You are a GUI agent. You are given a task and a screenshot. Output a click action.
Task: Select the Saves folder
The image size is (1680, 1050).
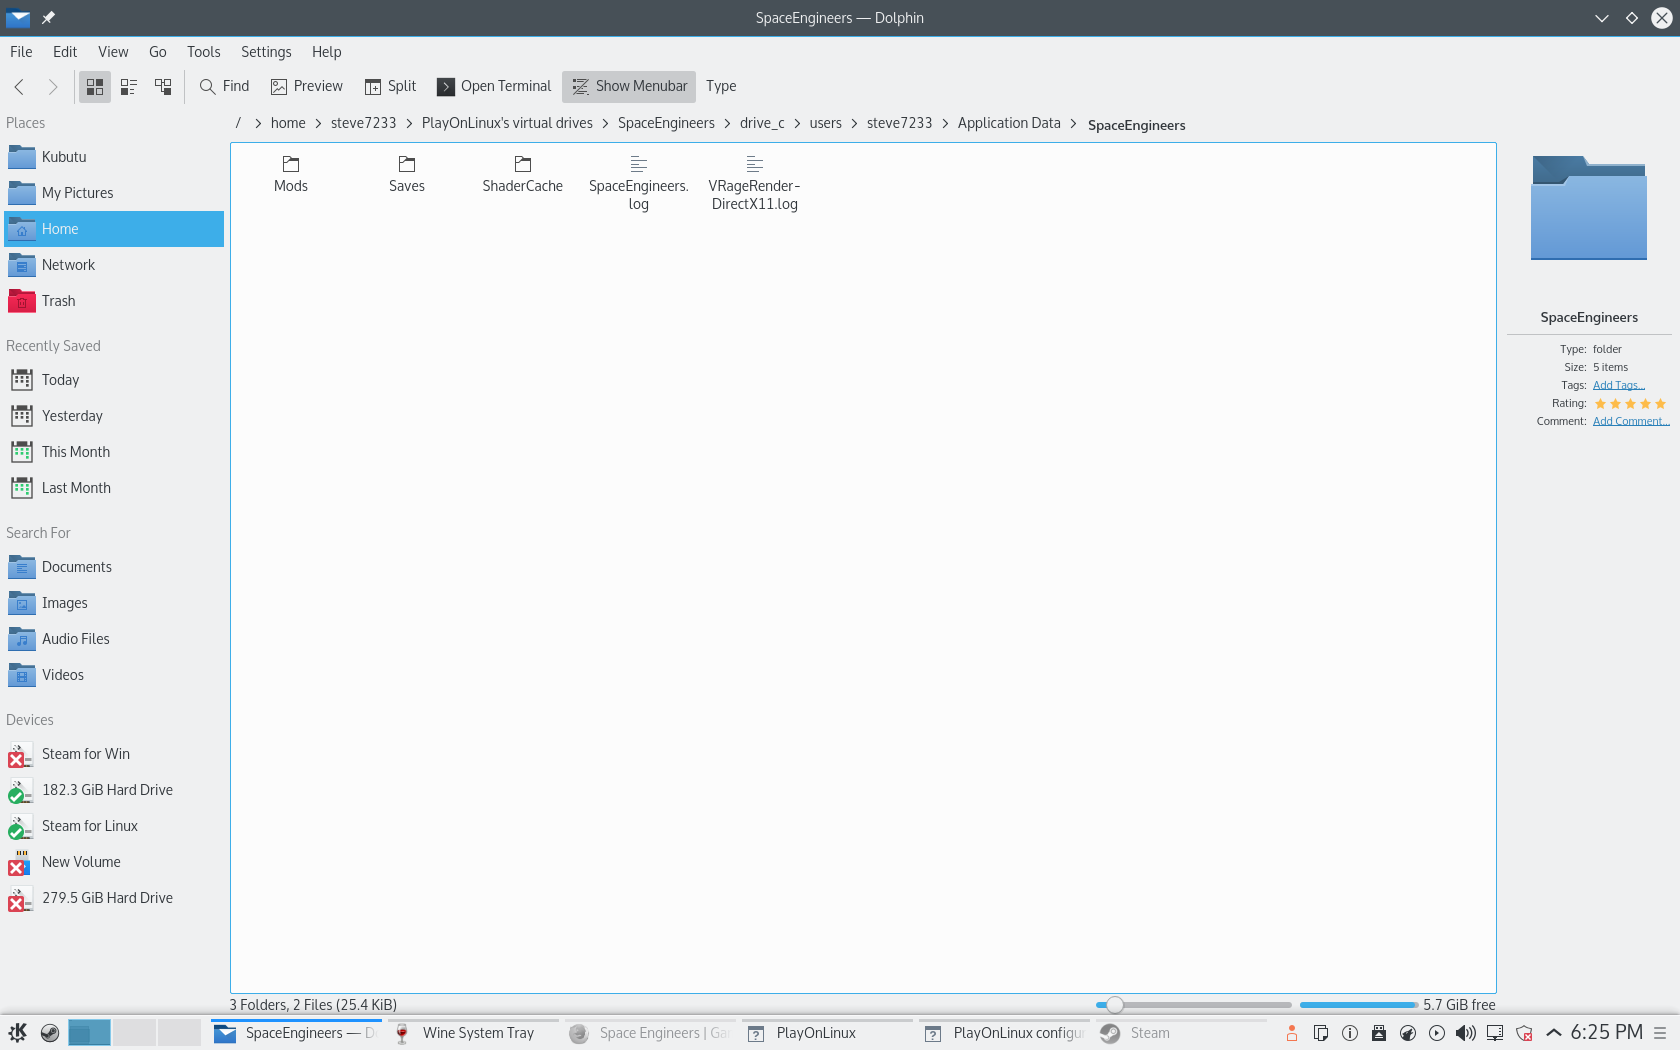pyautogui.click(x=407, y=174)
